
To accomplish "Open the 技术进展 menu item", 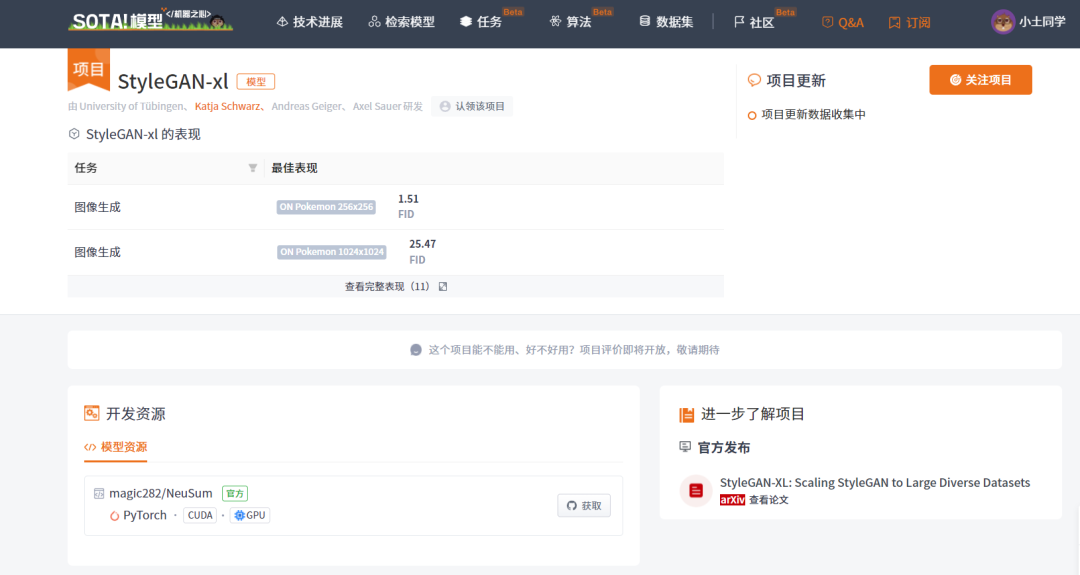I will pyautogui.click(x=309, y=22).
